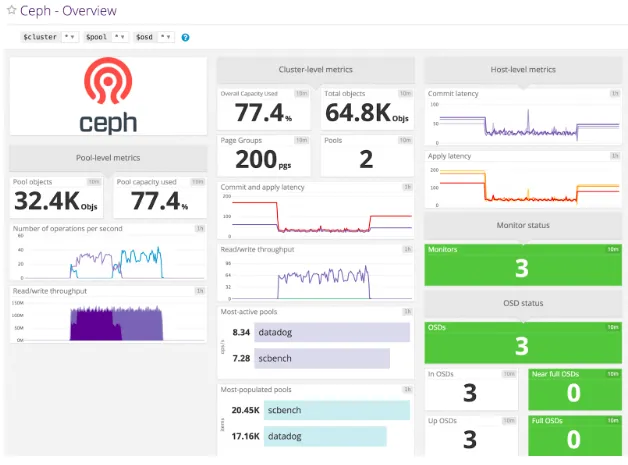Screen dimensions: 628x465
Task: Click the Pool objects 32.4K value
Action: (x=56, y=201)
